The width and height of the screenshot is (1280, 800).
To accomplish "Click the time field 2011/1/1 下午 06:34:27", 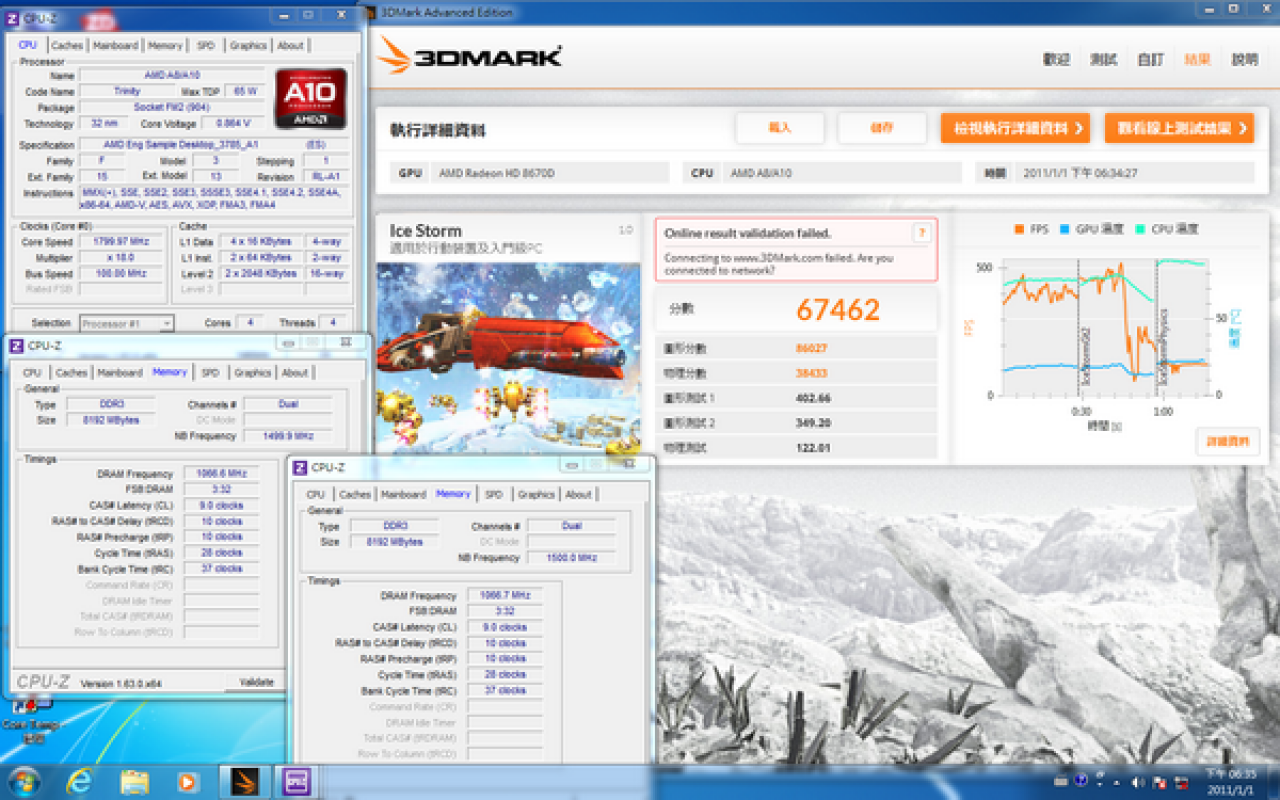I will pyautogui.click(x=1135, y=173).
